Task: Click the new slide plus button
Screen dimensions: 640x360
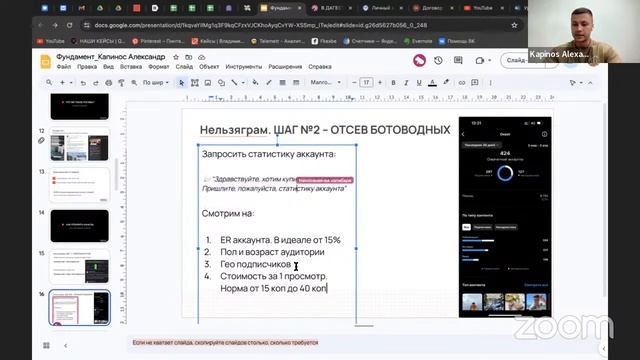Action: (62, 82)
